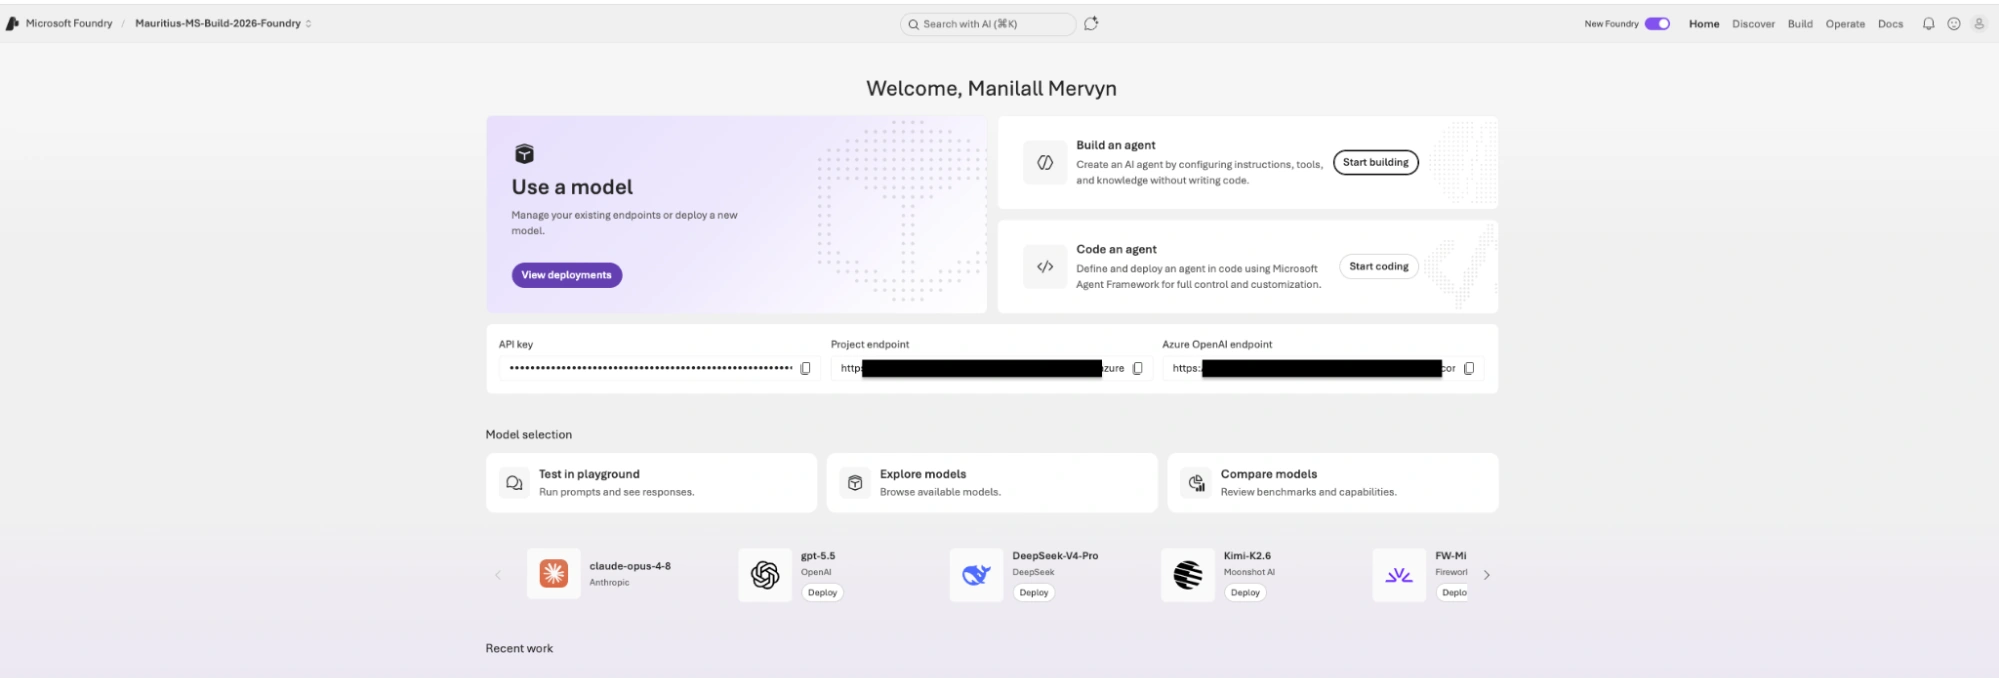Open Test in playground card

point(651,483)
